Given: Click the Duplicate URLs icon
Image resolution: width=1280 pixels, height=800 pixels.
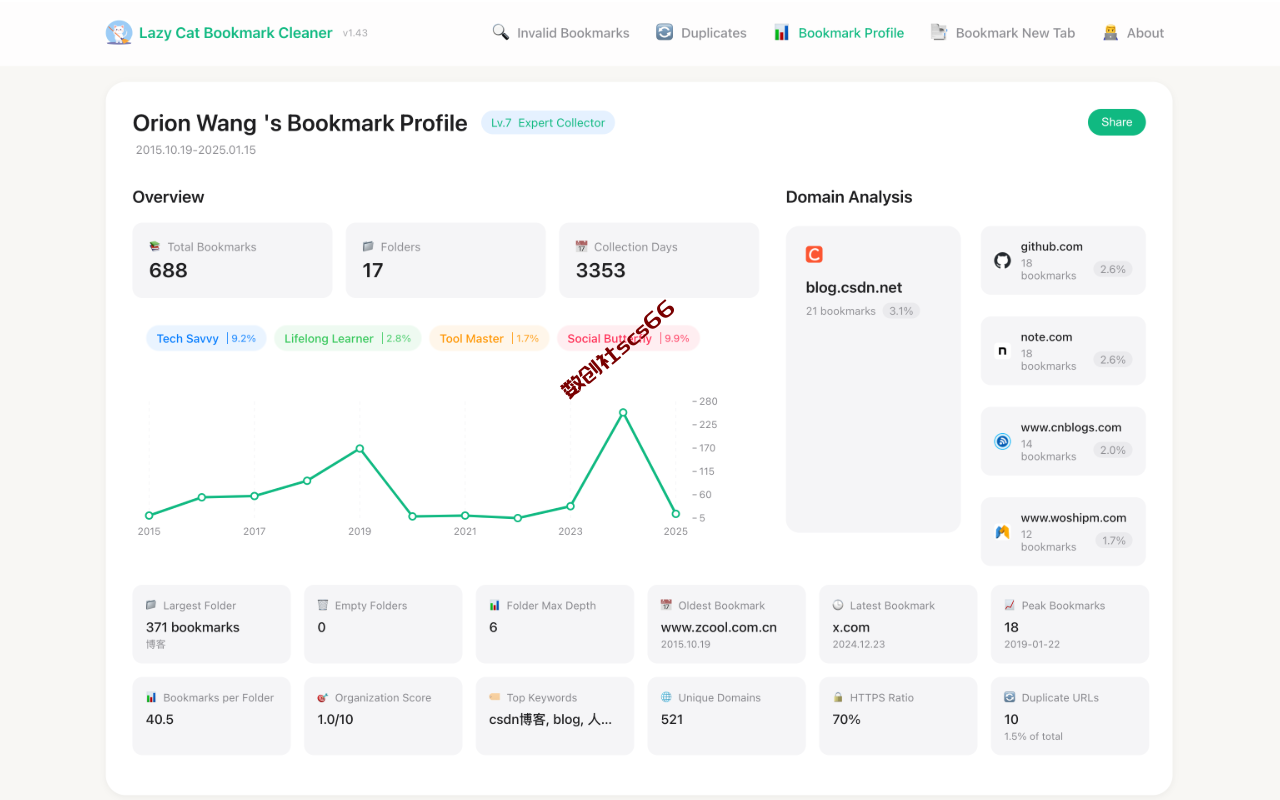Looking at the screenshot, I should pyautogui.click(x=1010, y=697).
